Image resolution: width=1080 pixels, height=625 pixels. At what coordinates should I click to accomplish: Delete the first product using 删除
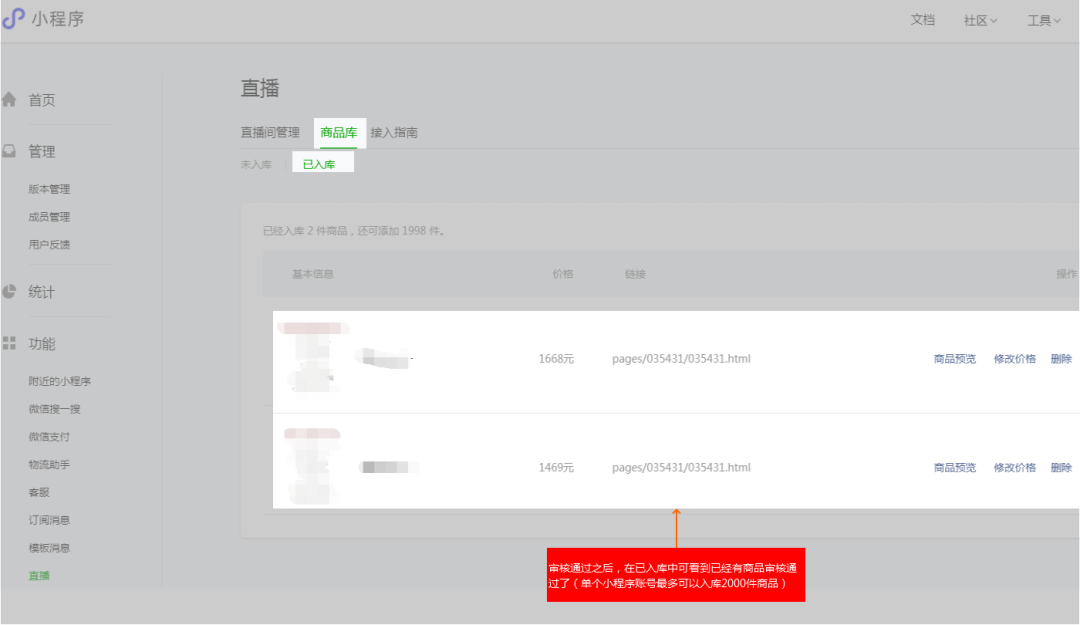click(1060, 358)
